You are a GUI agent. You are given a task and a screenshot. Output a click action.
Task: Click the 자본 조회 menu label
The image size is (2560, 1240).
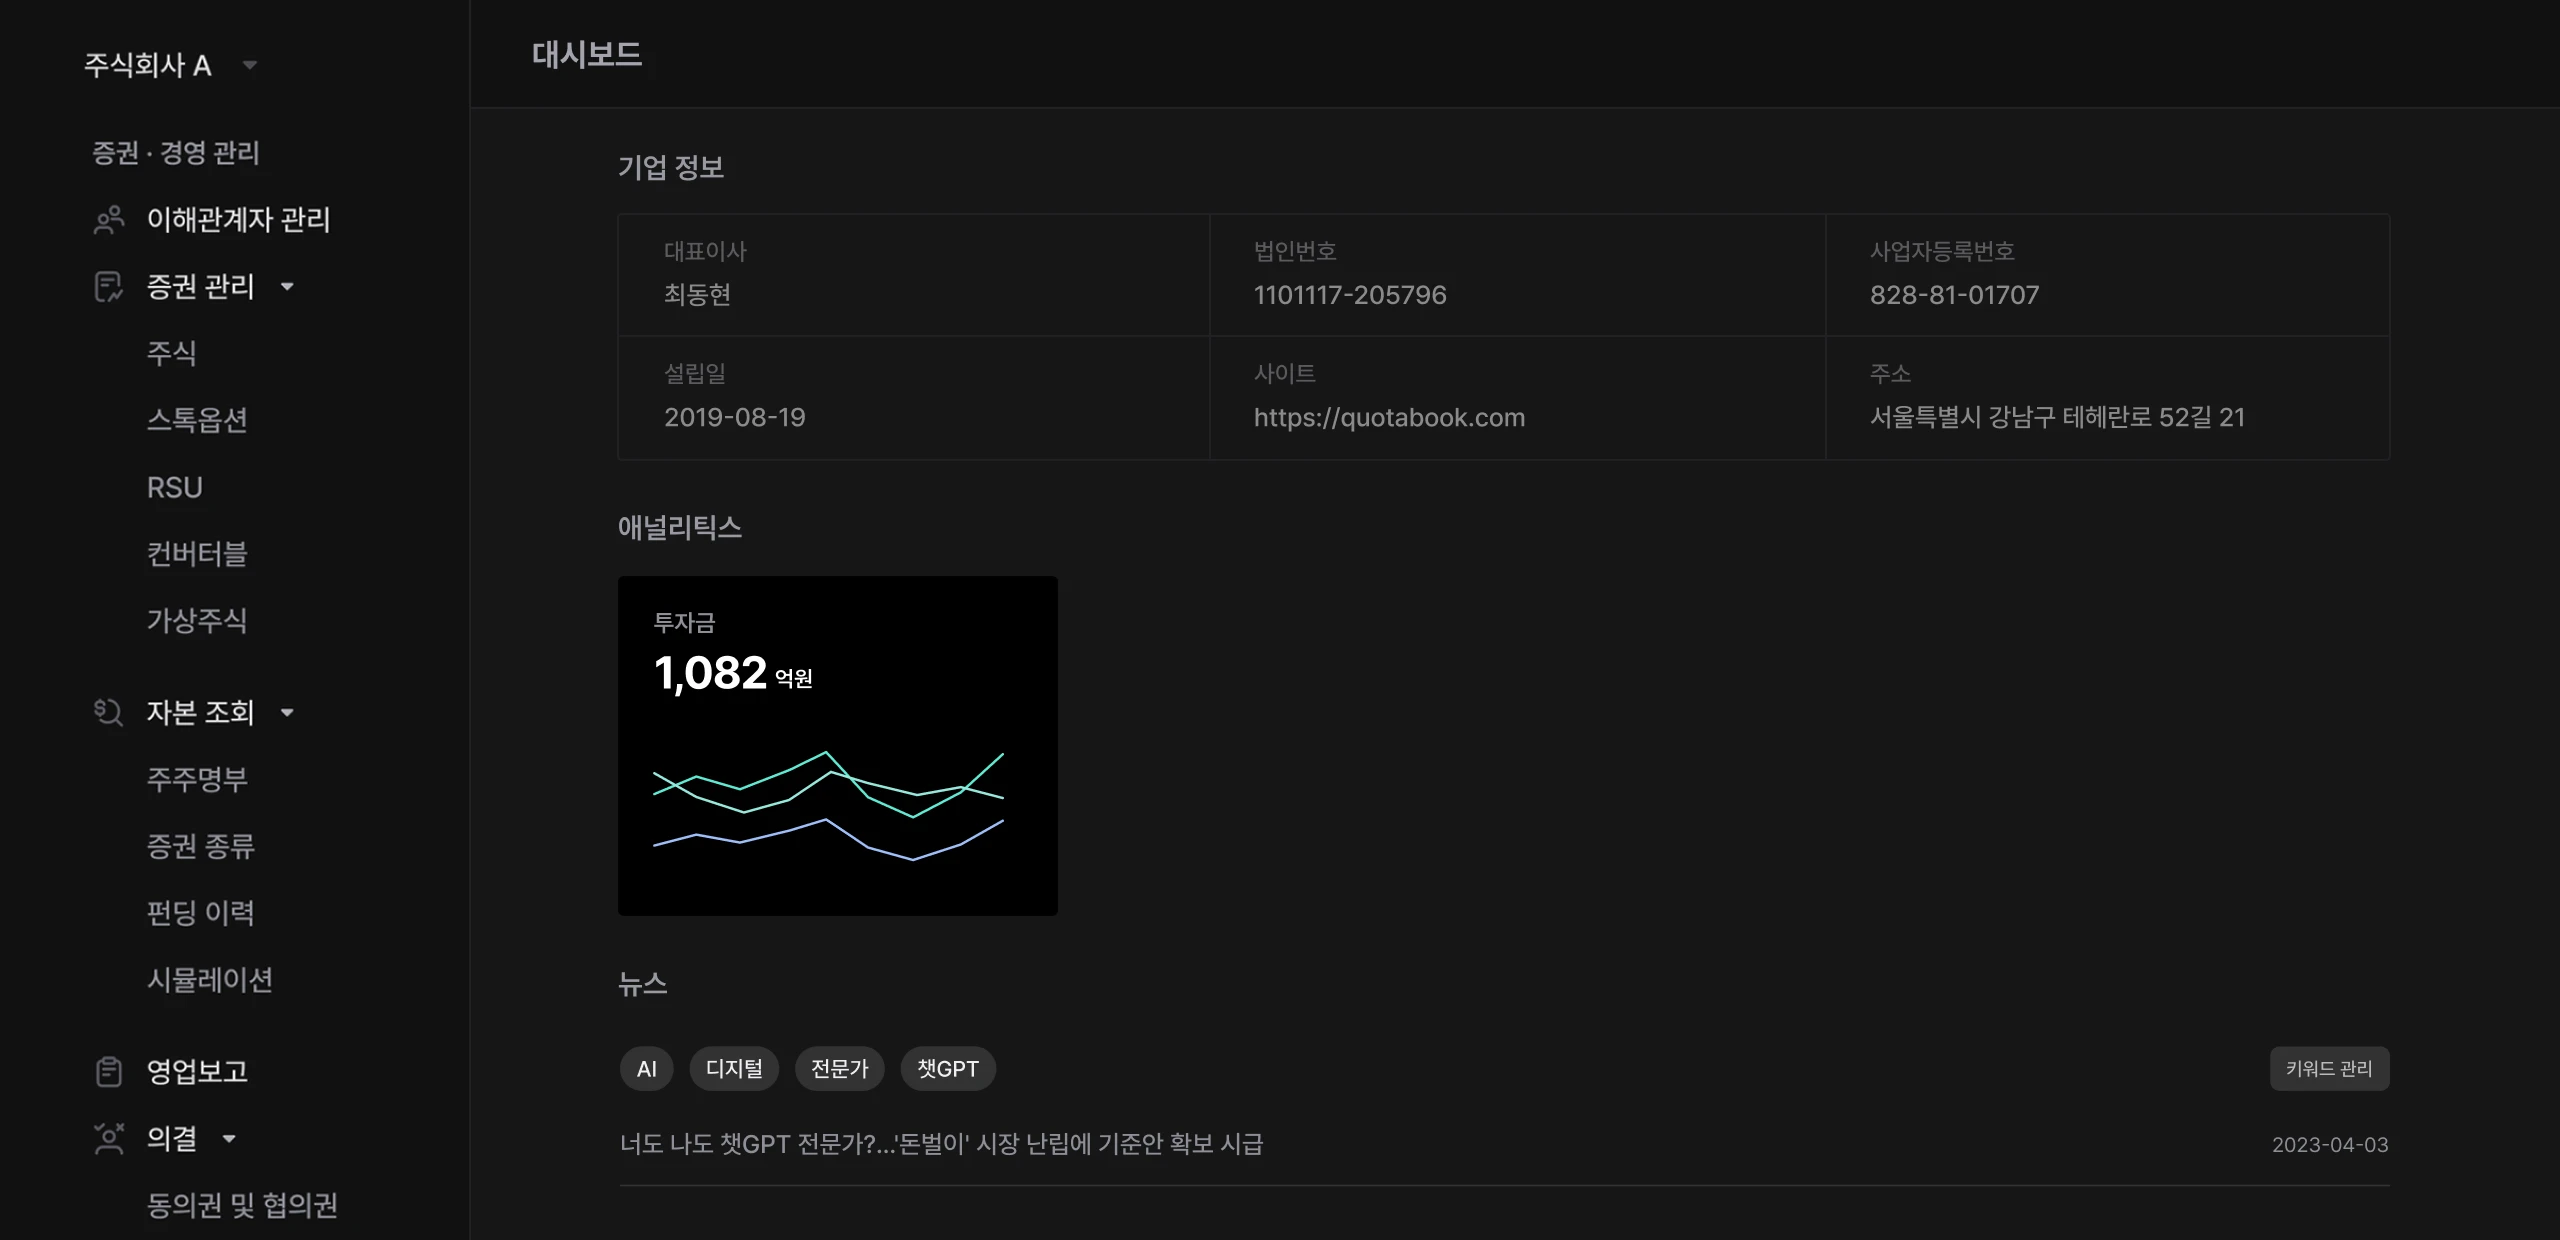(x=201, y=712)
